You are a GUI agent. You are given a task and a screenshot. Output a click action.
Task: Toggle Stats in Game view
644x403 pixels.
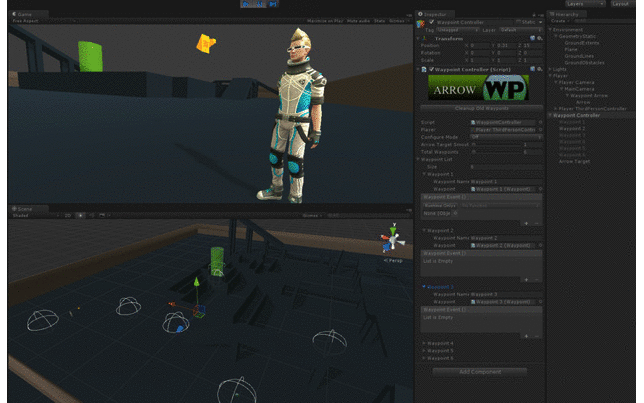pyautogui.click(x=380, y=21)
